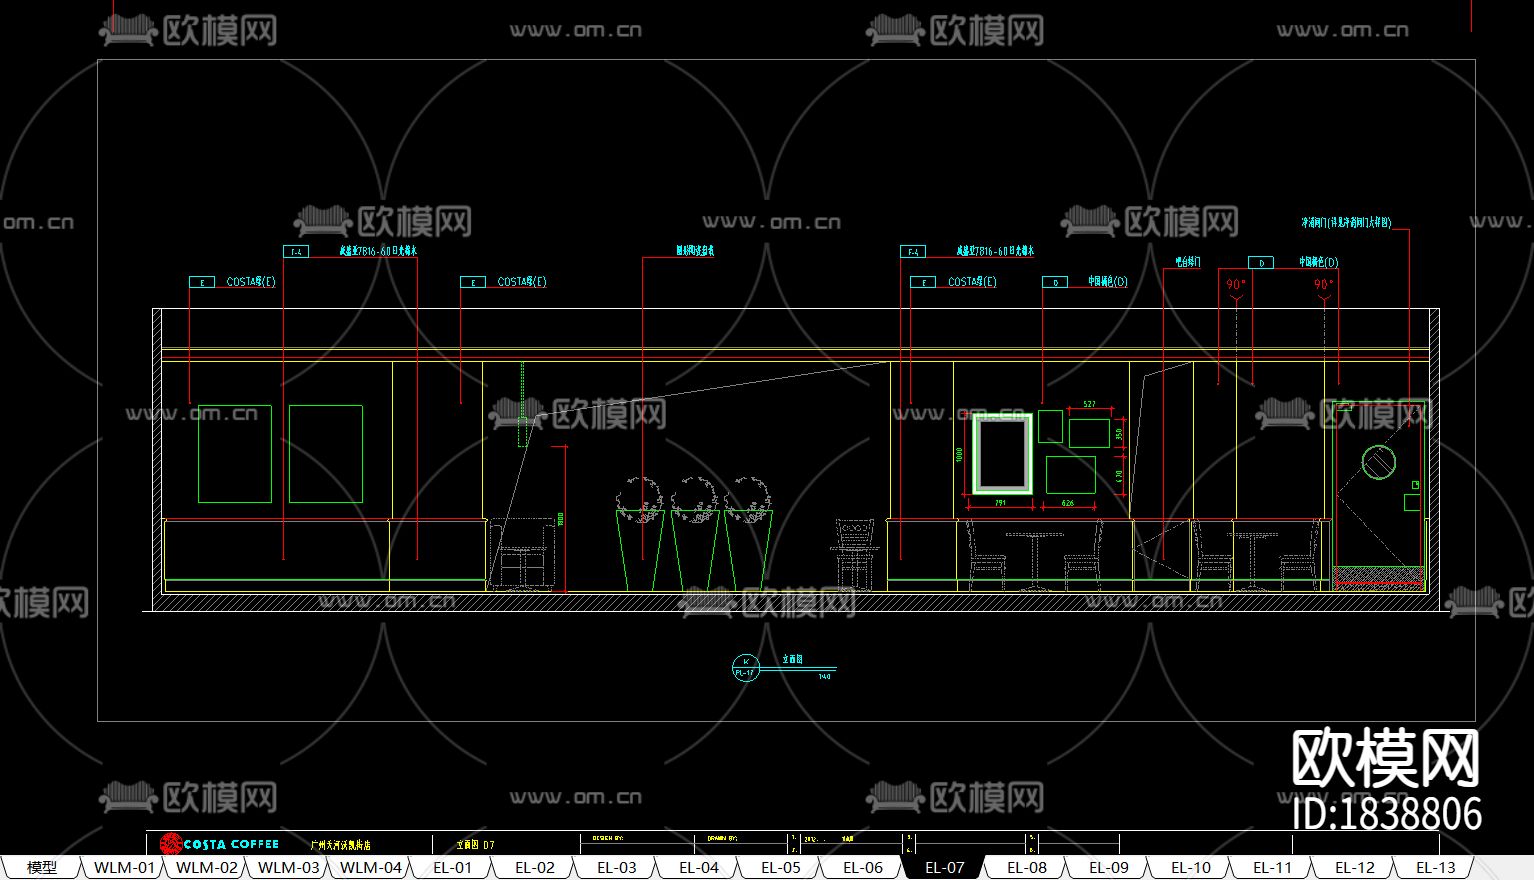Switch to the EL-08 layout tab
This screenshot has height=880, width=1534.
[x=1027, y=868]
